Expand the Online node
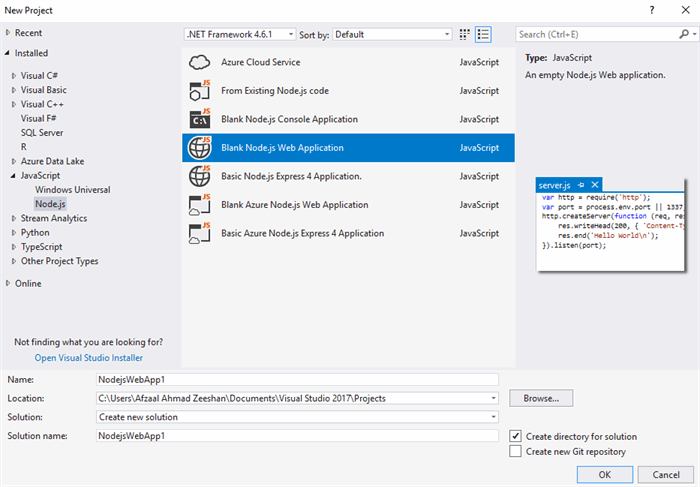This screenshot has height=487, width=700. pos(8,283)
